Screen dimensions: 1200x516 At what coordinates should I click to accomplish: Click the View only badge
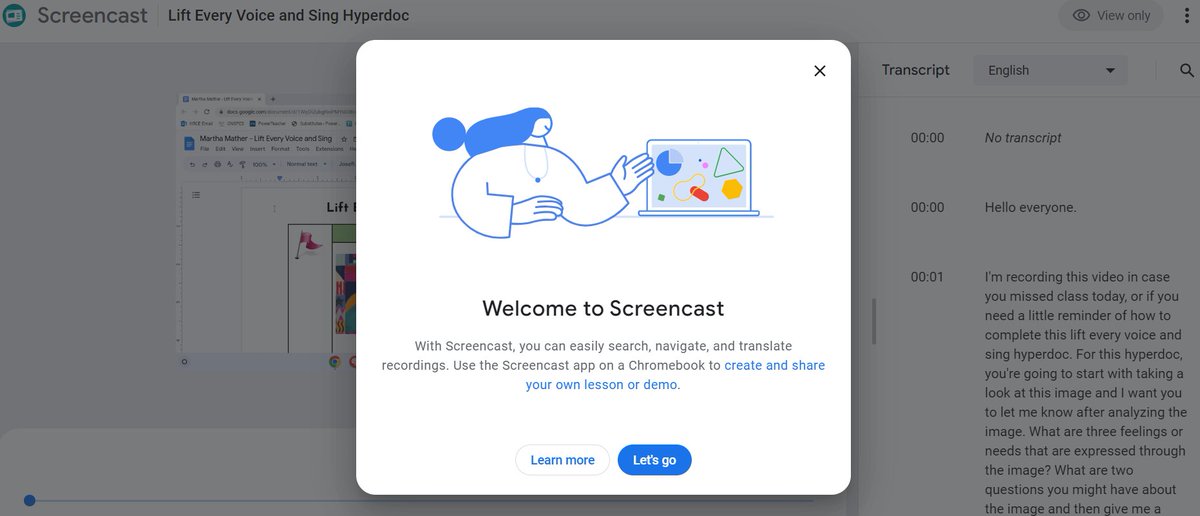click(1111, 16)
